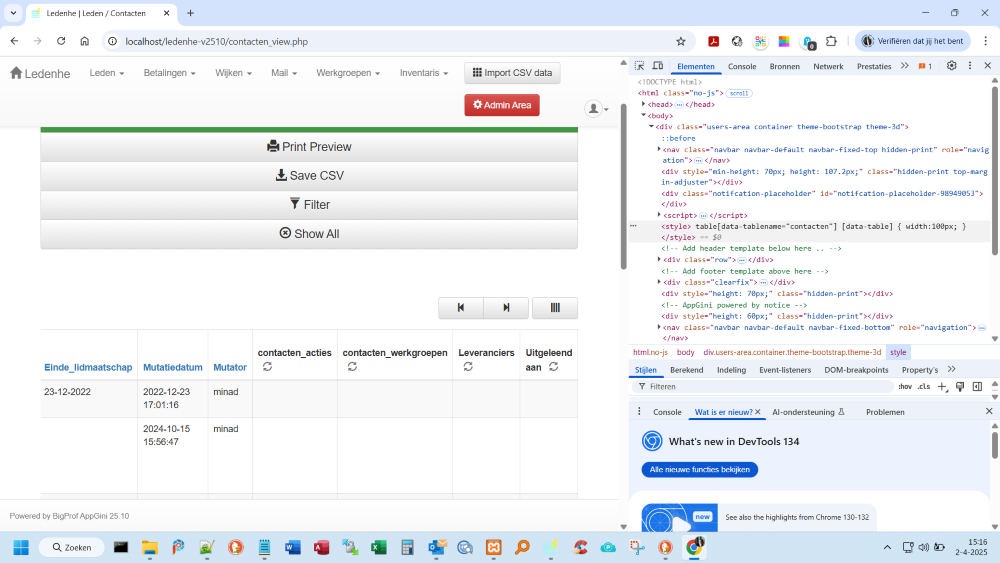Open the Inventaris dropdown menu
This screenshot has width=1000, height=563.
tap(423, 73)
